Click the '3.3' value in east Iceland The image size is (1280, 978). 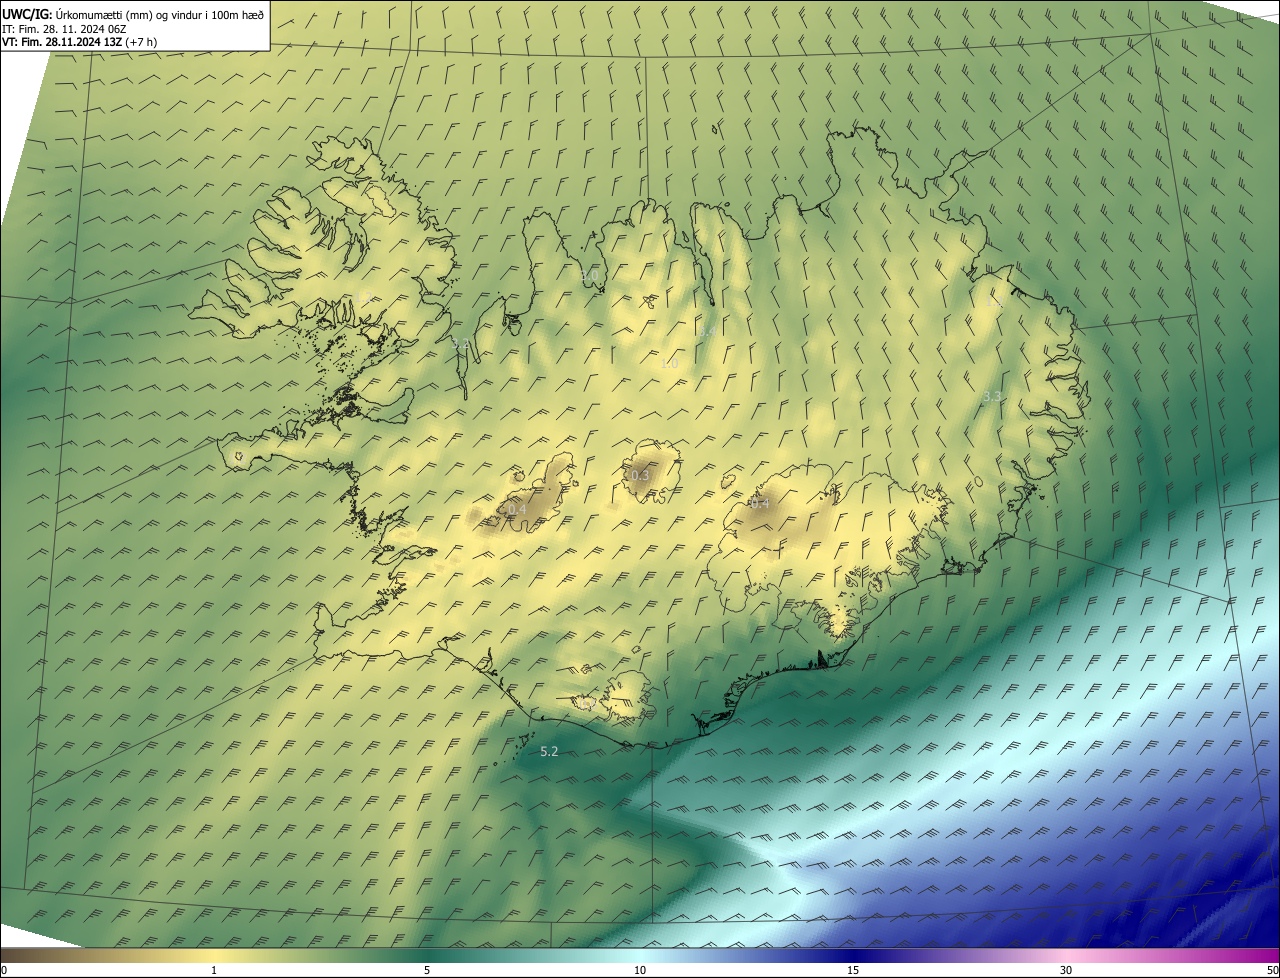pyautogui.click(x=992, y=397)
